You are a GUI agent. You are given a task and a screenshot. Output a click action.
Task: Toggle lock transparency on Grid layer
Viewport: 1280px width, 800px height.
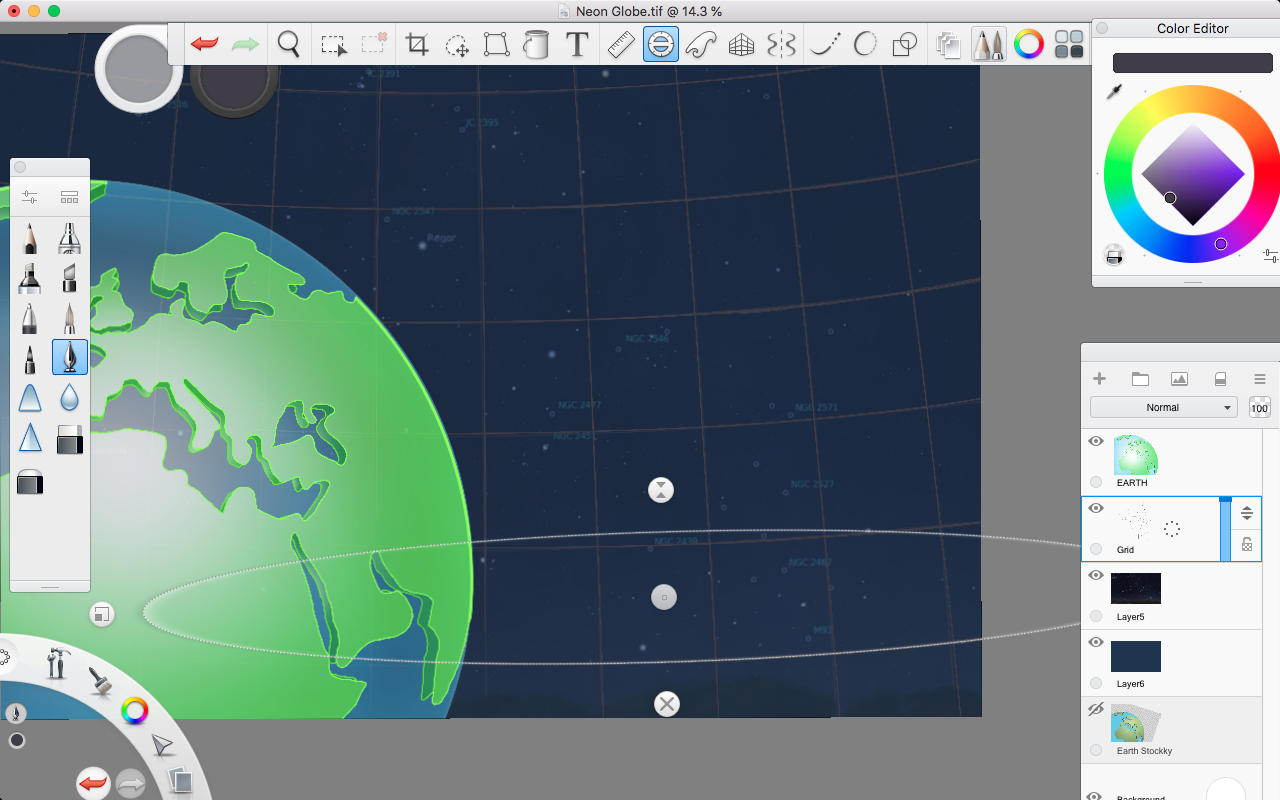pos(1247,545)
